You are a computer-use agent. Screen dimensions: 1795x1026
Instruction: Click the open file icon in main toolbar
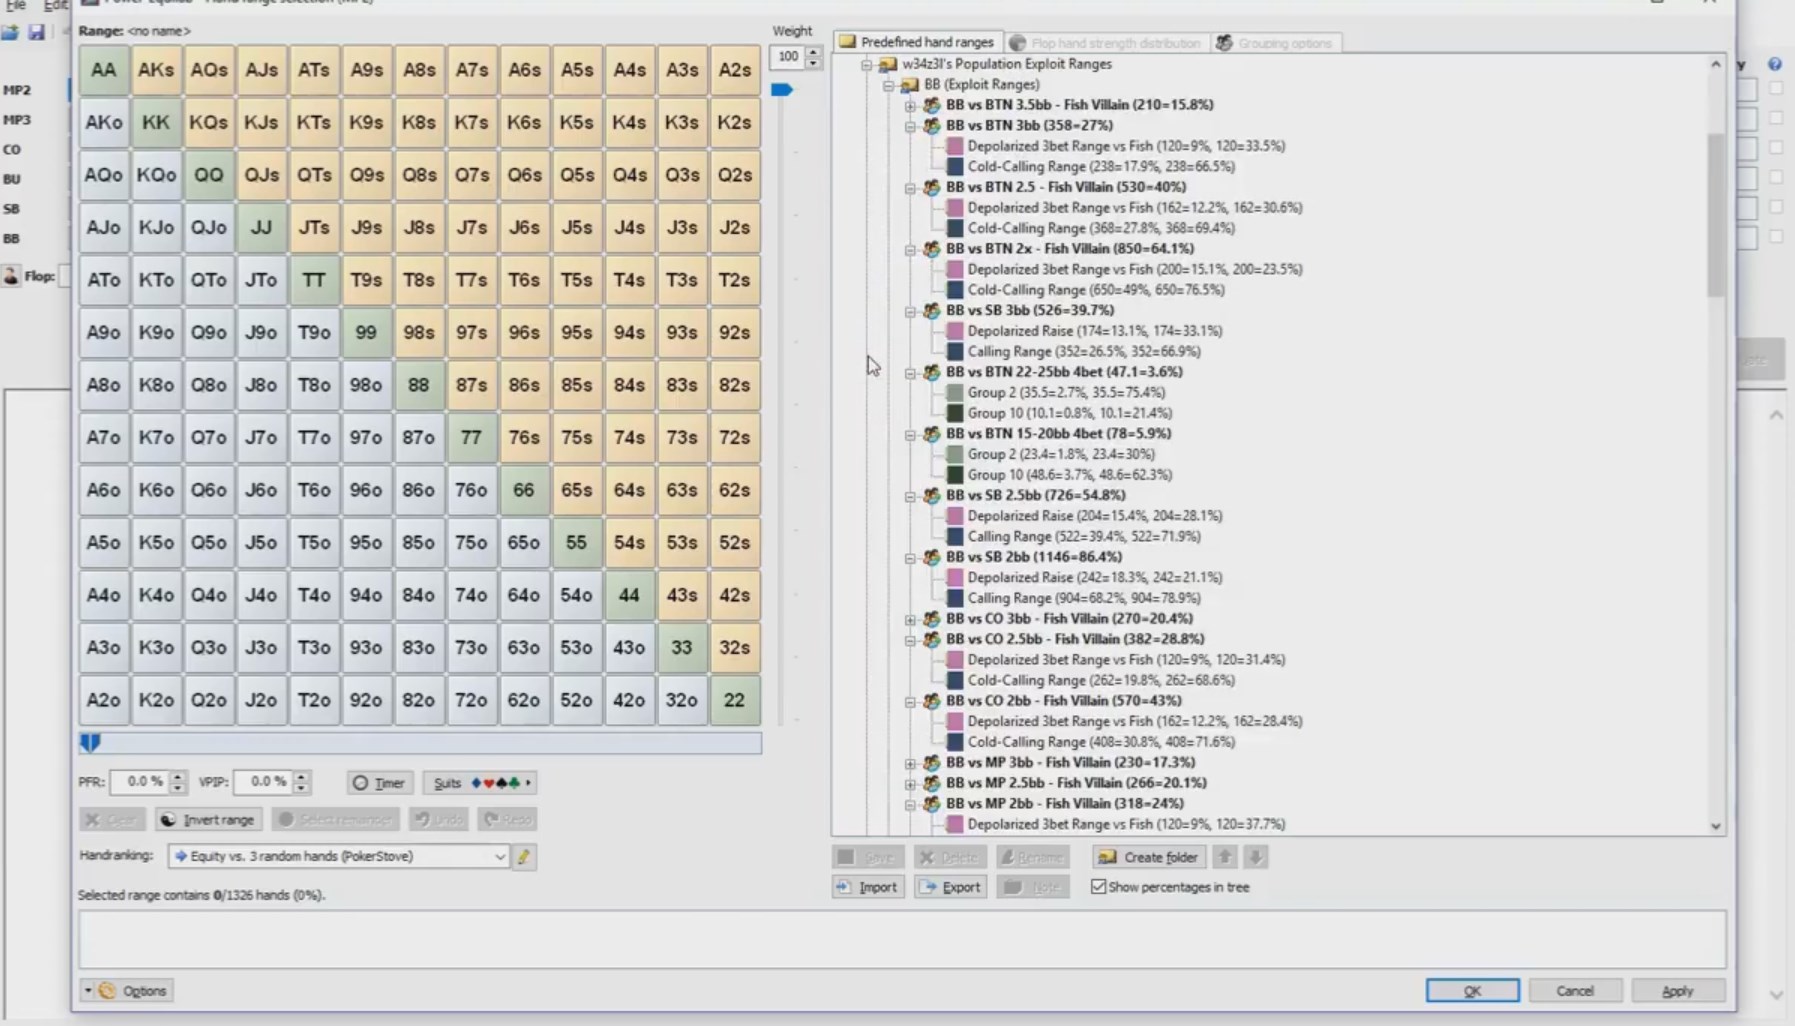tap(10, 32)
